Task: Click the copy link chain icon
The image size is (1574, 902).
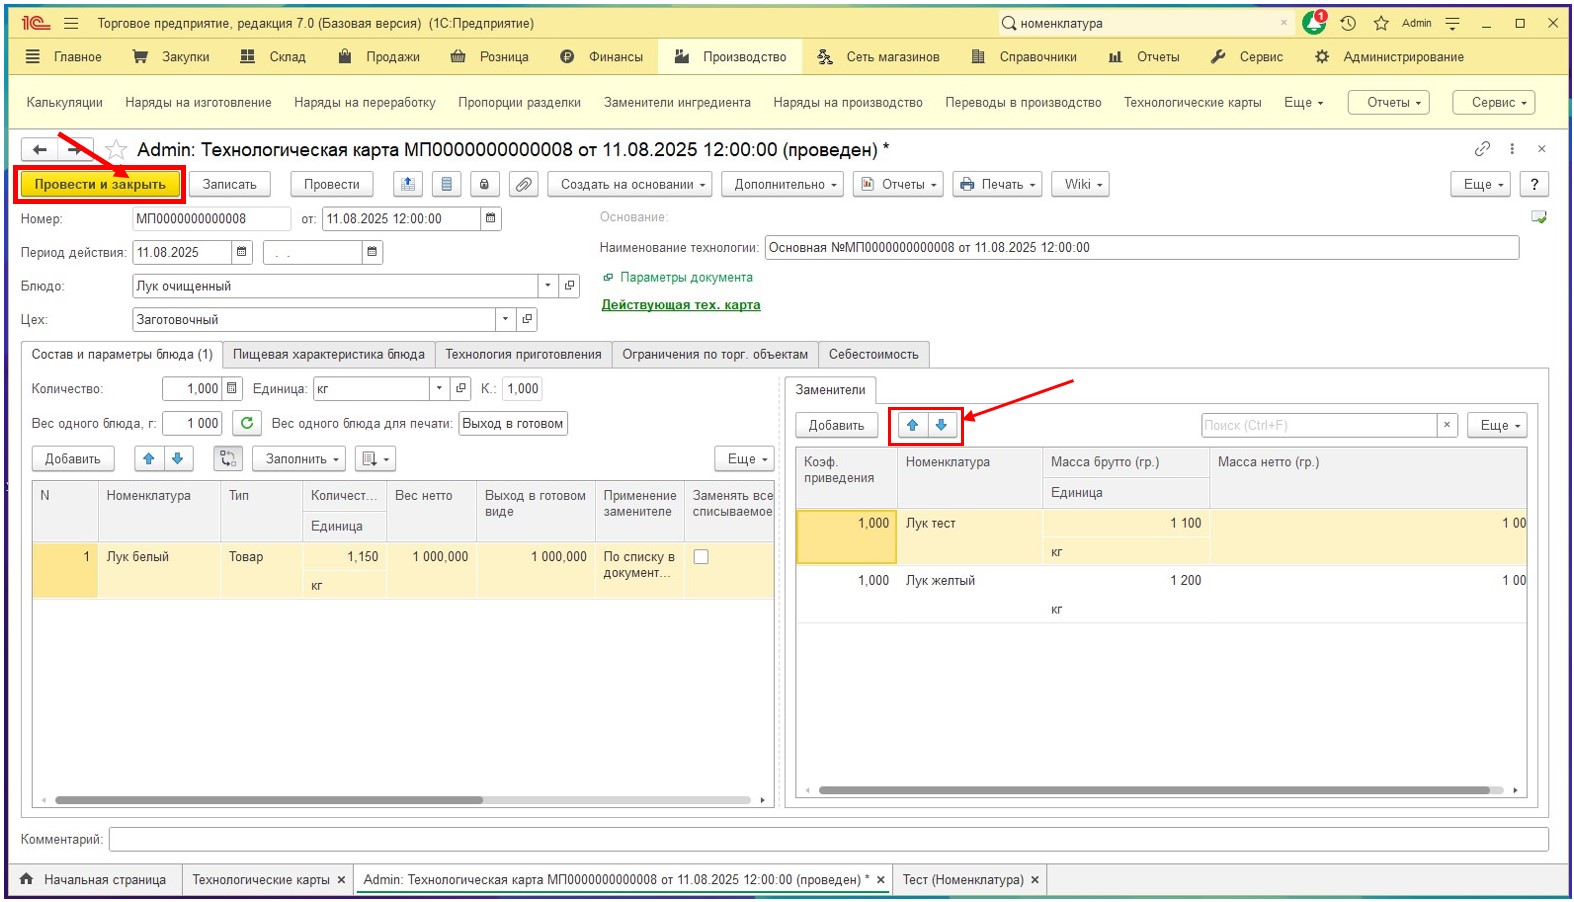Action: coord(1482,149)
